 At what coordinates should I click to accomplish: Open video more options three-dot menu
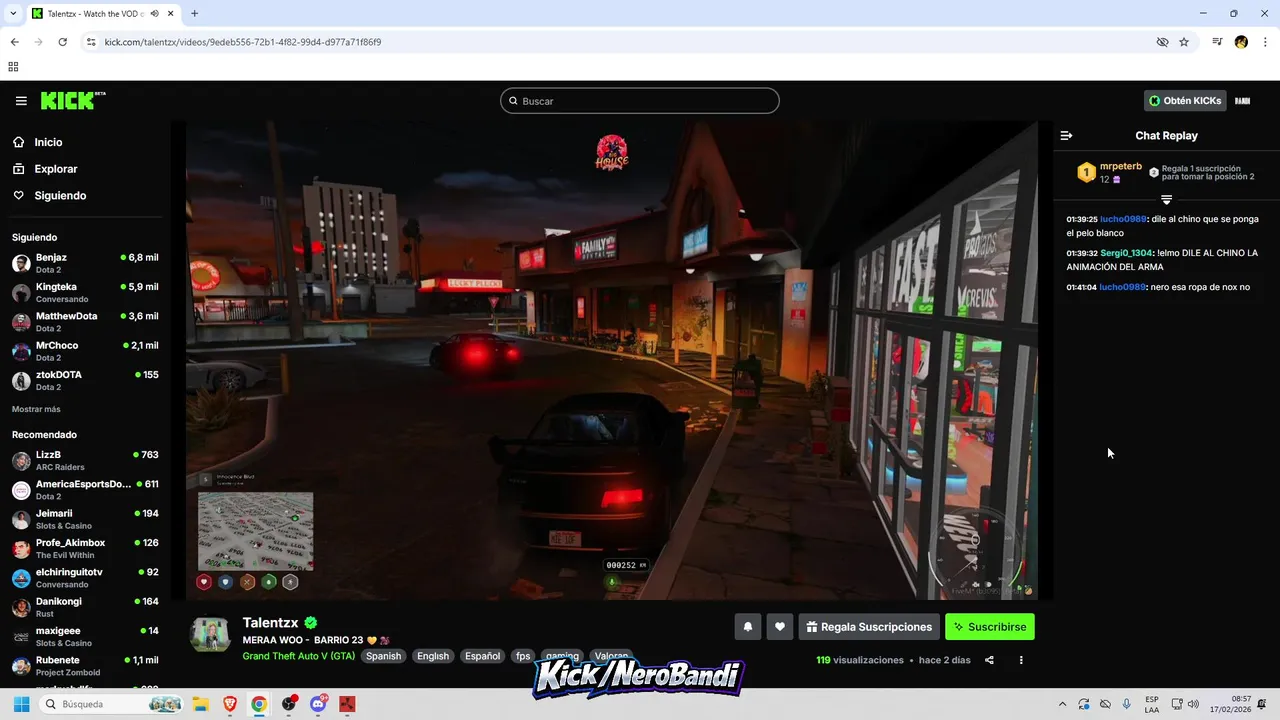click(x=1021, y=660)
